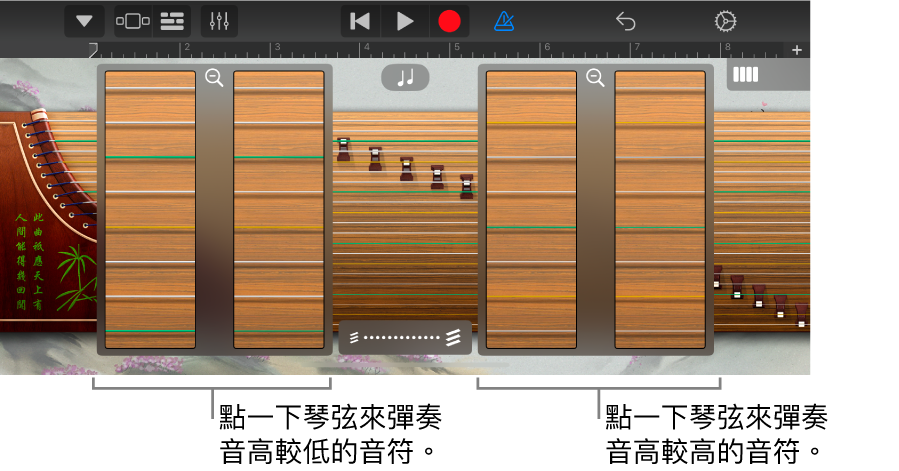Screen dimensions: 899x471
Task: Start playback with the Play button
Action: tap(405, 22)
